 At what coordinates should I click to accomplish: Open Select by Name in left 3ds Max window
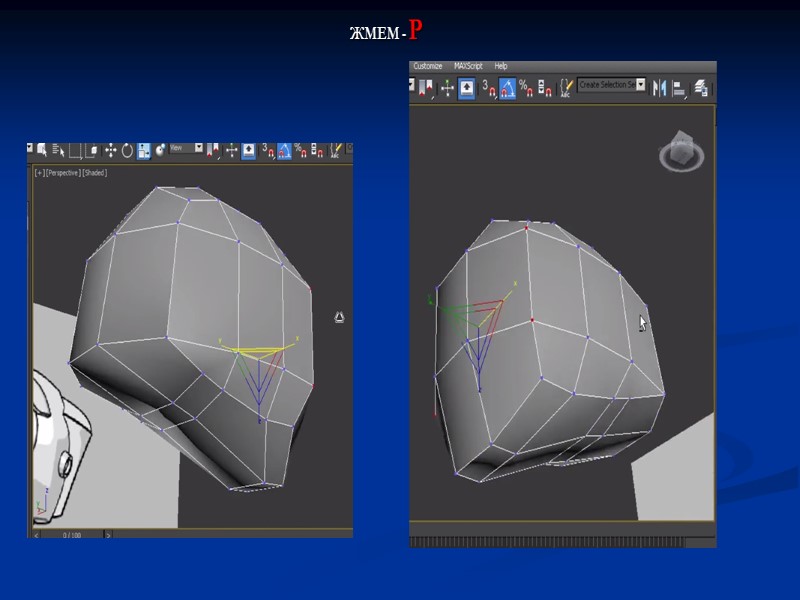click(58, 150)
